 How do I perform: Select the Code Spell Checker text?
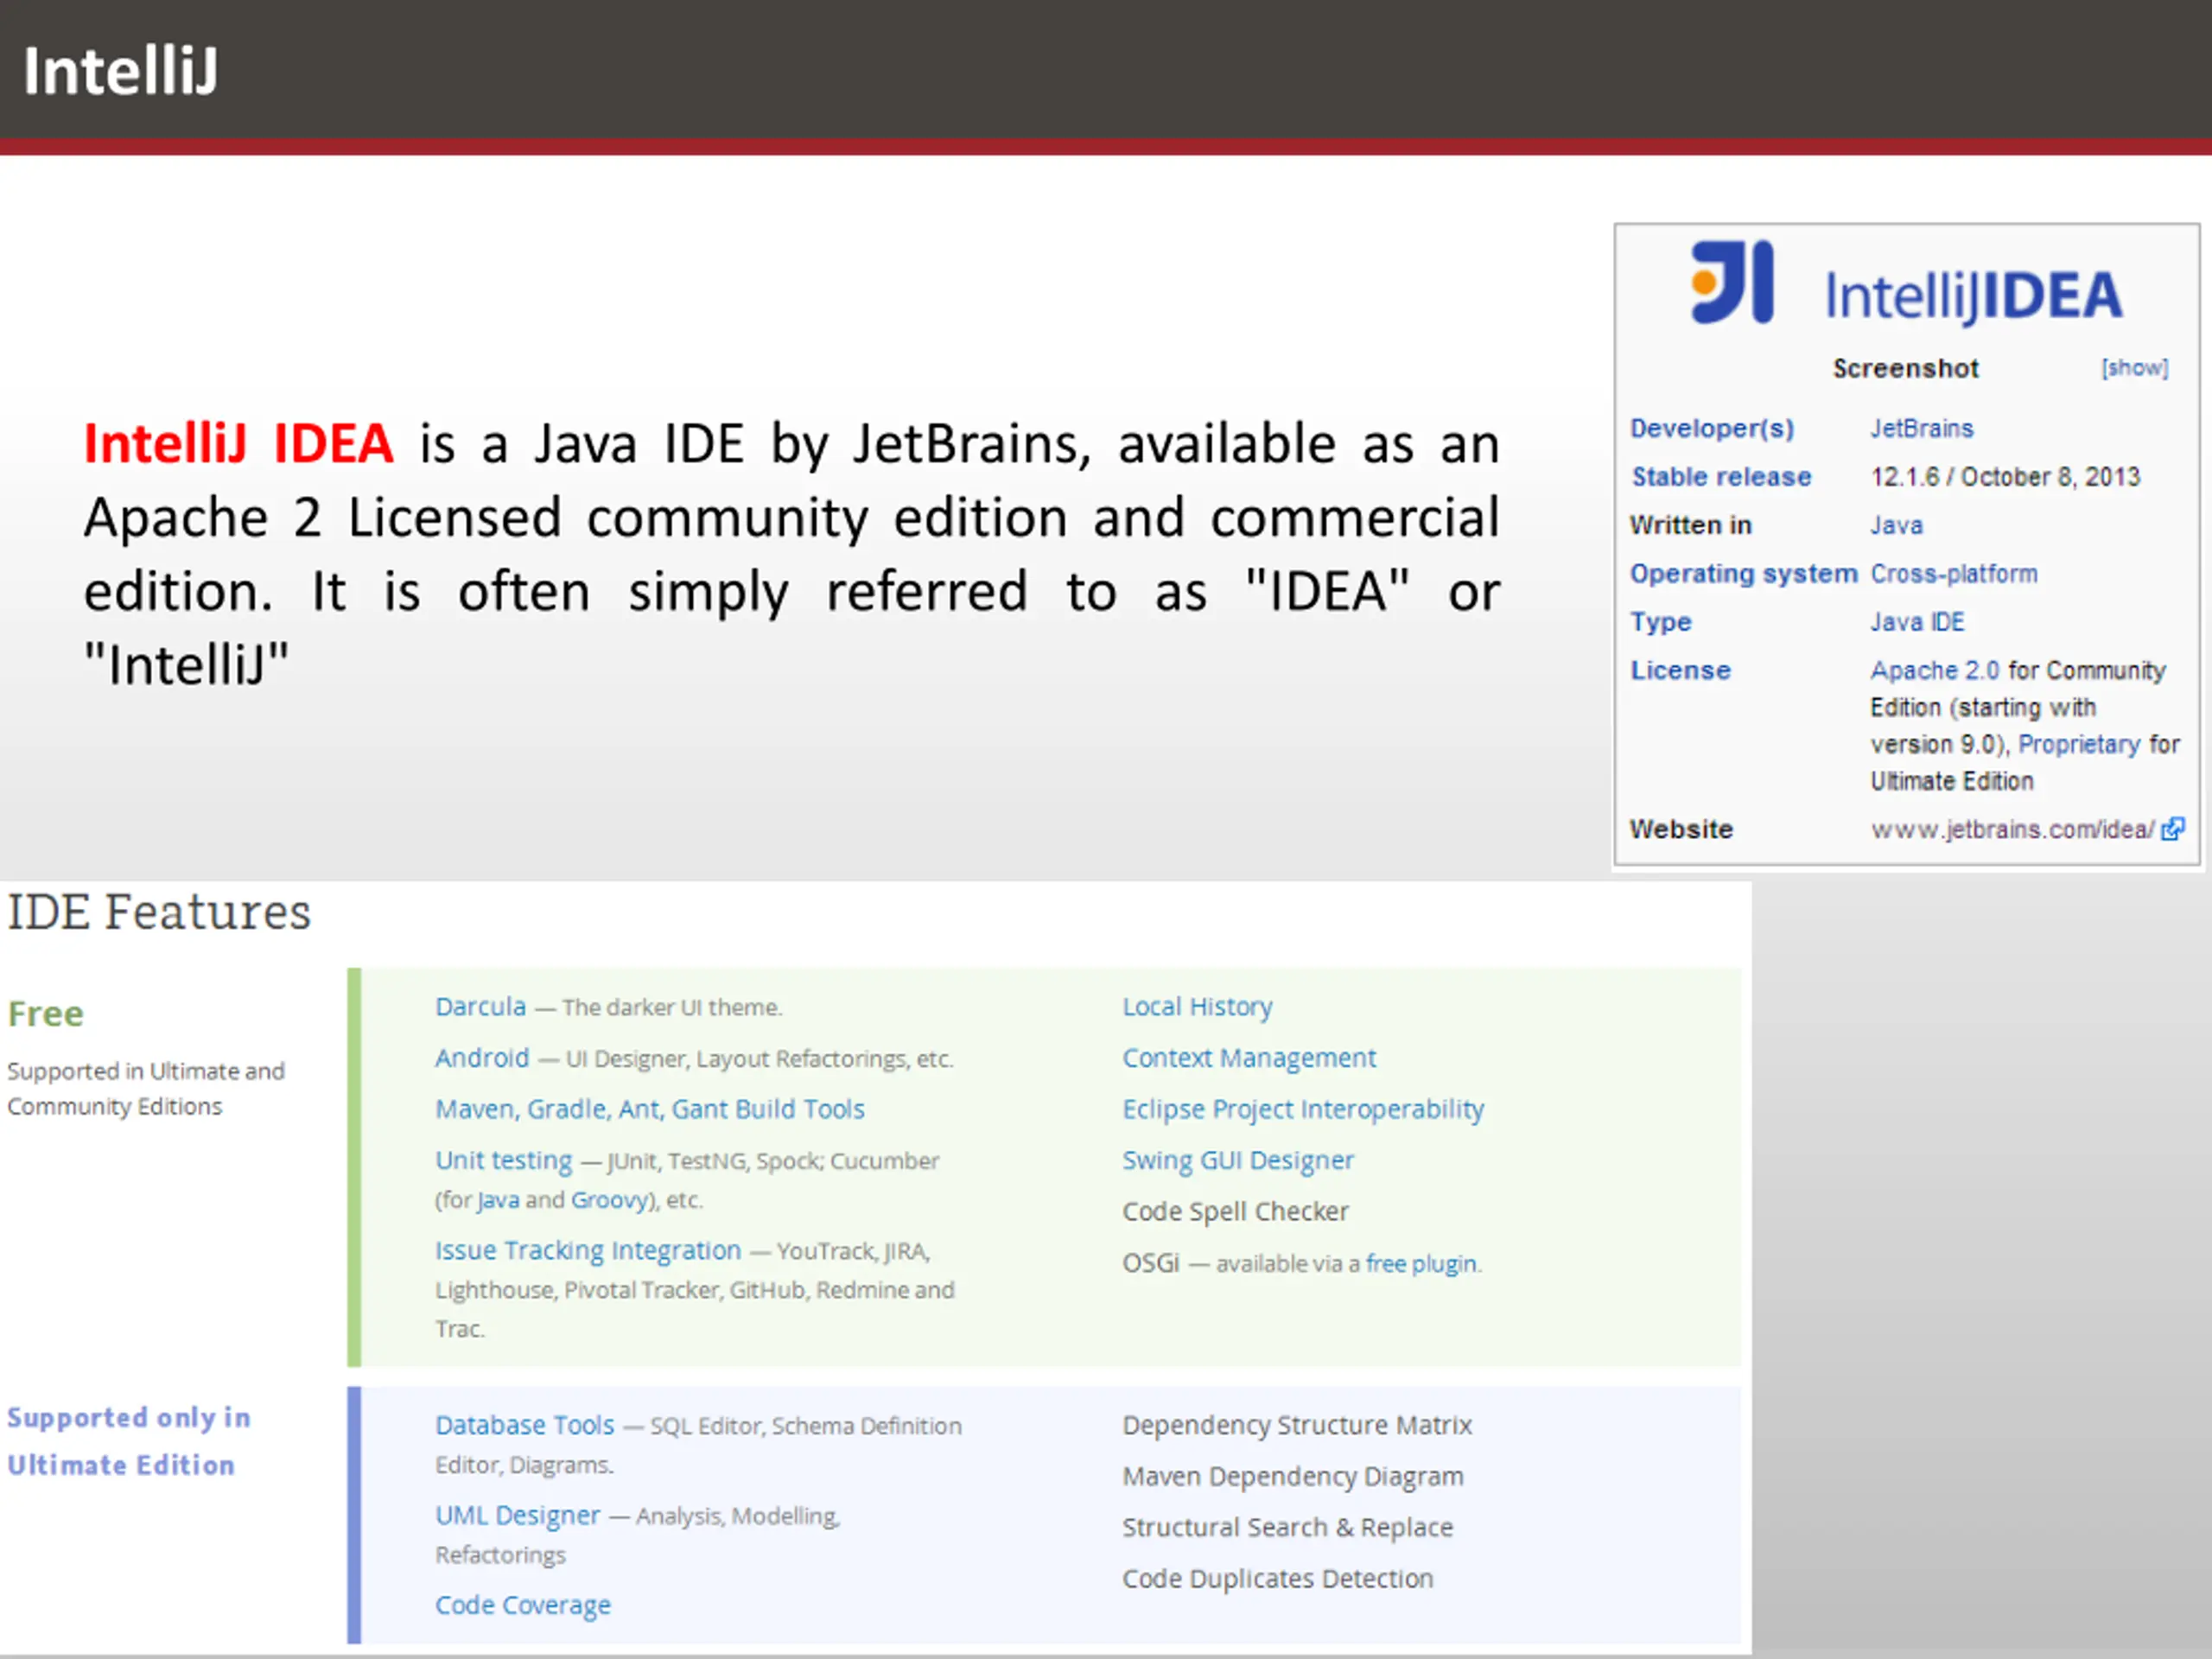[x=1235, y=1211]
